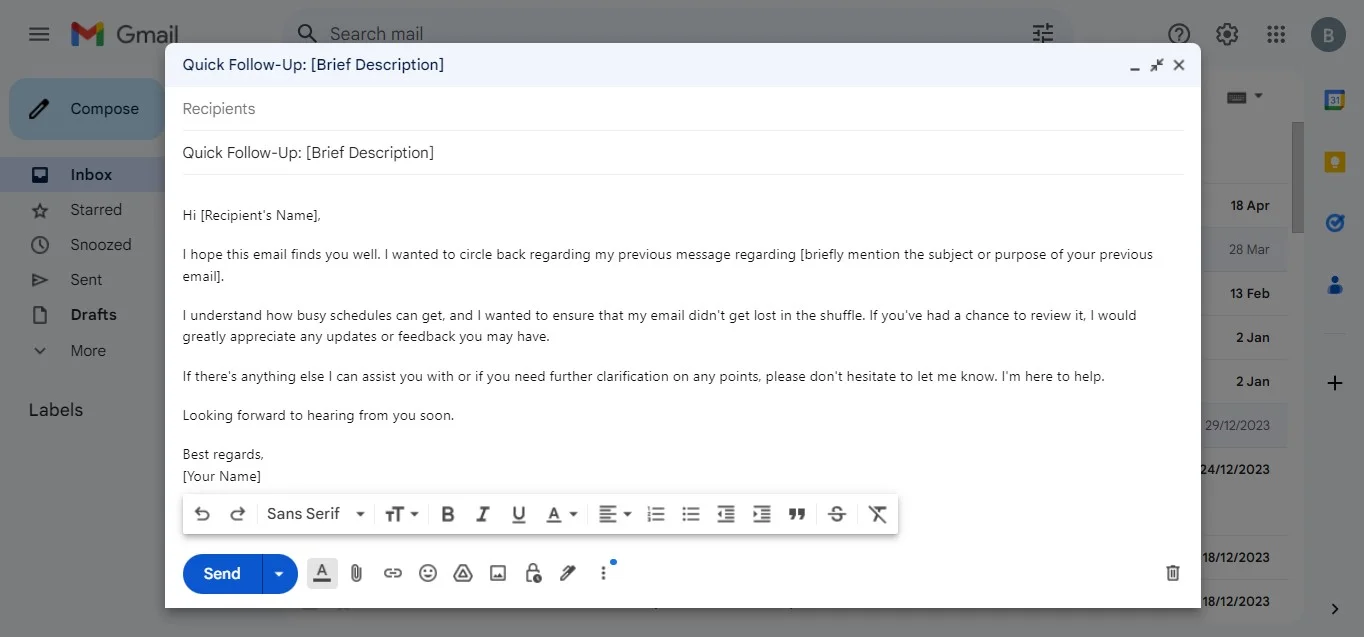Insert an emoji into the email
The height and width of the screenshot is (637, 1364).
pyautogui.click(x=428, y=573)
